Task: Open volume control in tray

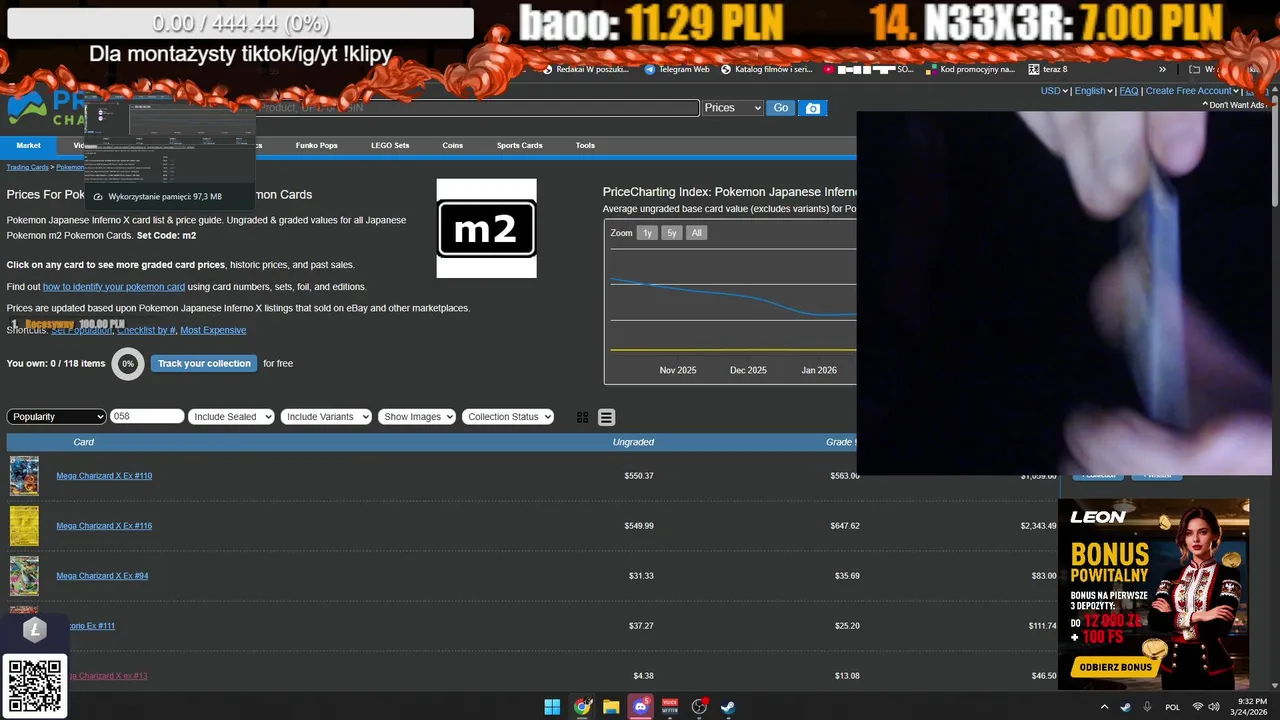Action: (x=1214, y=707)
